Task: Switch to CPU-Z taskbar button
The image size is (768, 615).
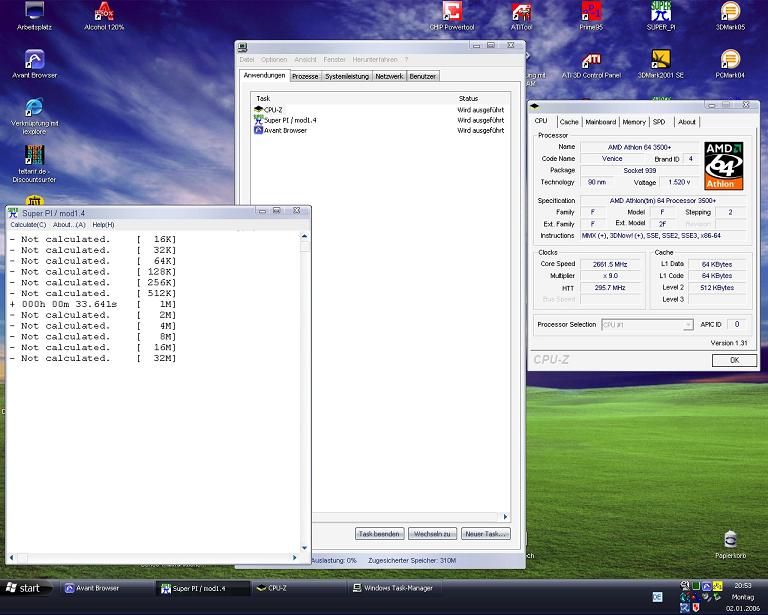Action: (299, 588)
